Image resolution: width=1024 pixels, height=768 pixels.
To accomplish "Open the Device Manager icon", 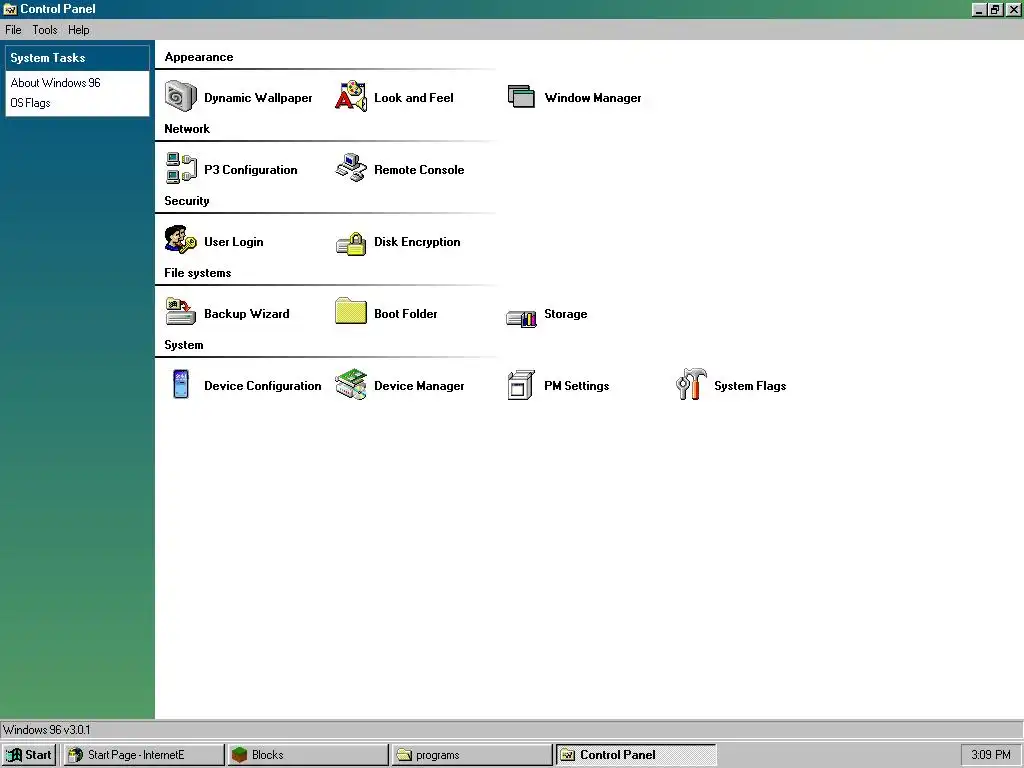I will 351,384.
